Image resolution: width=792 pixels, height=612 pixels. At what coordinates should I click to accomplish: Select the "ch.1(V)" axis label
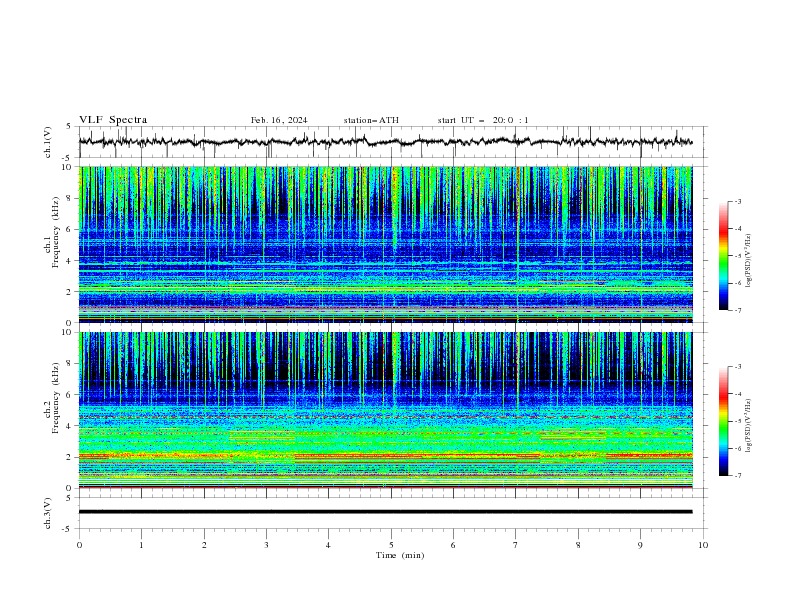(x=48, y=142)
